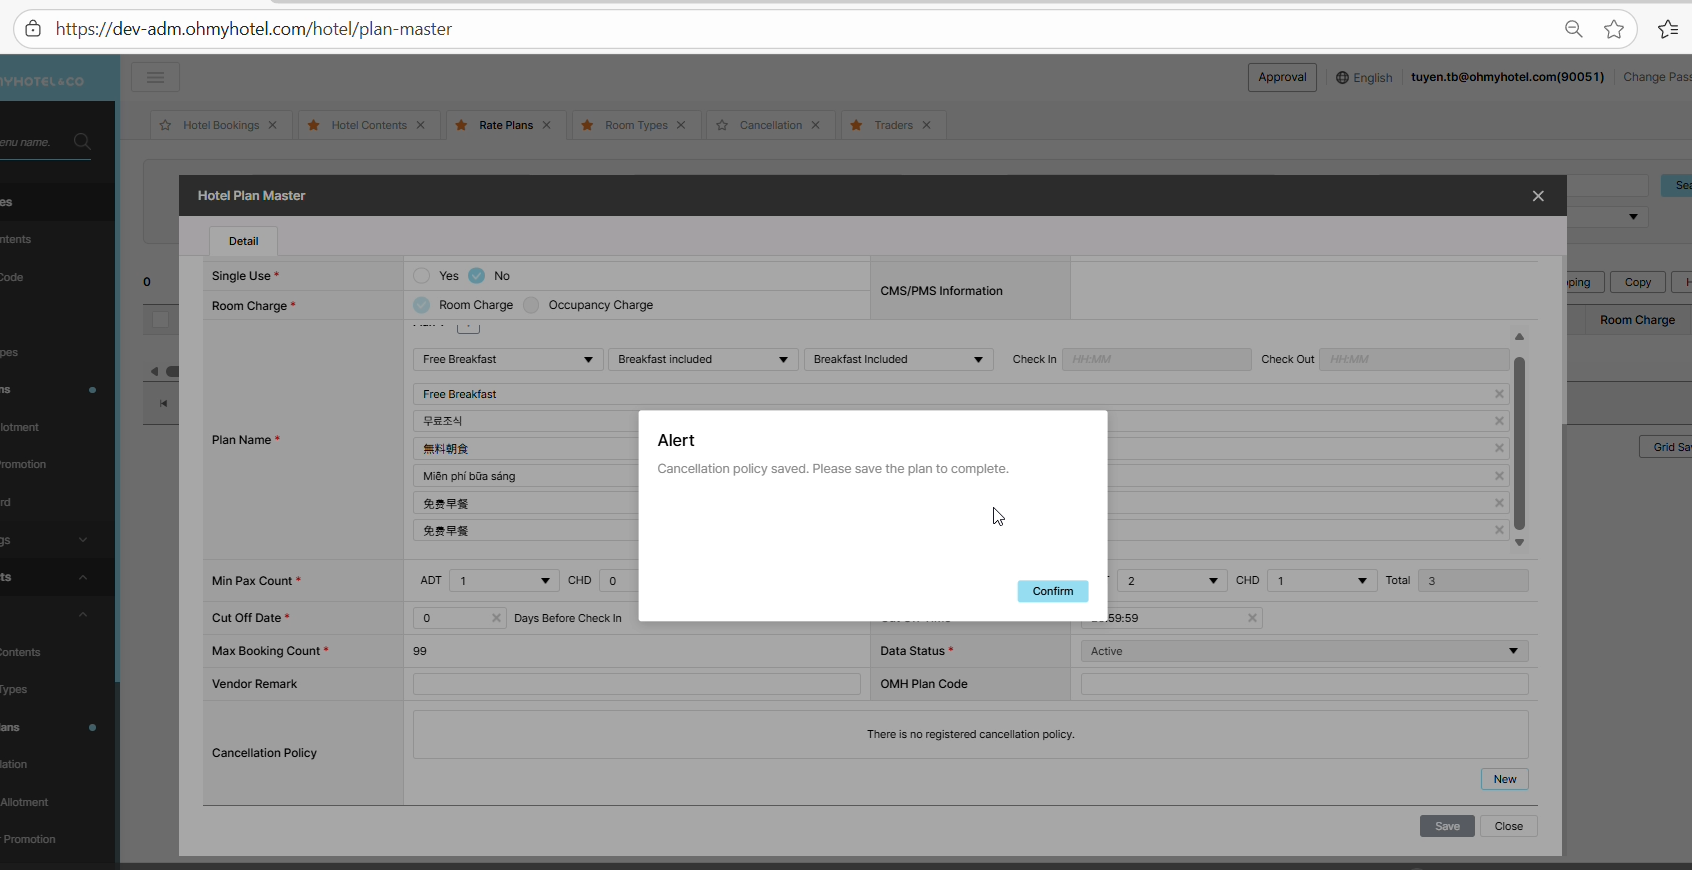This screenshot has width=1692, height=870.
Task: Open the ADT min pax count dropdown
Action: (x=503, y=581)
